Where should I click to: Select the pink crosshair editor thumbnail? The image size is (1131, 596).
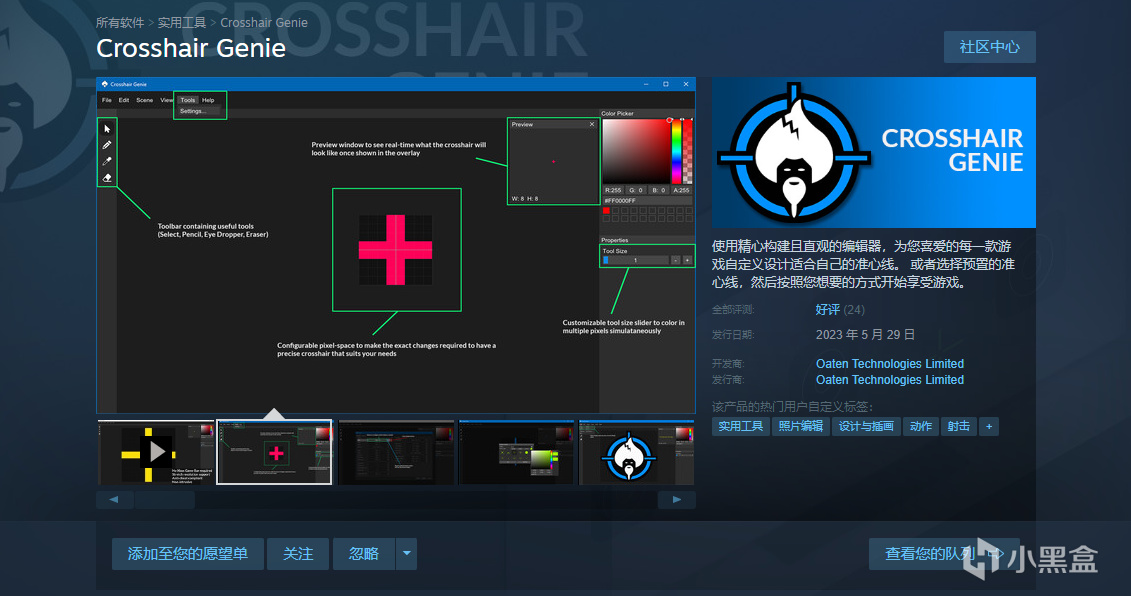(x=274, y=452)
